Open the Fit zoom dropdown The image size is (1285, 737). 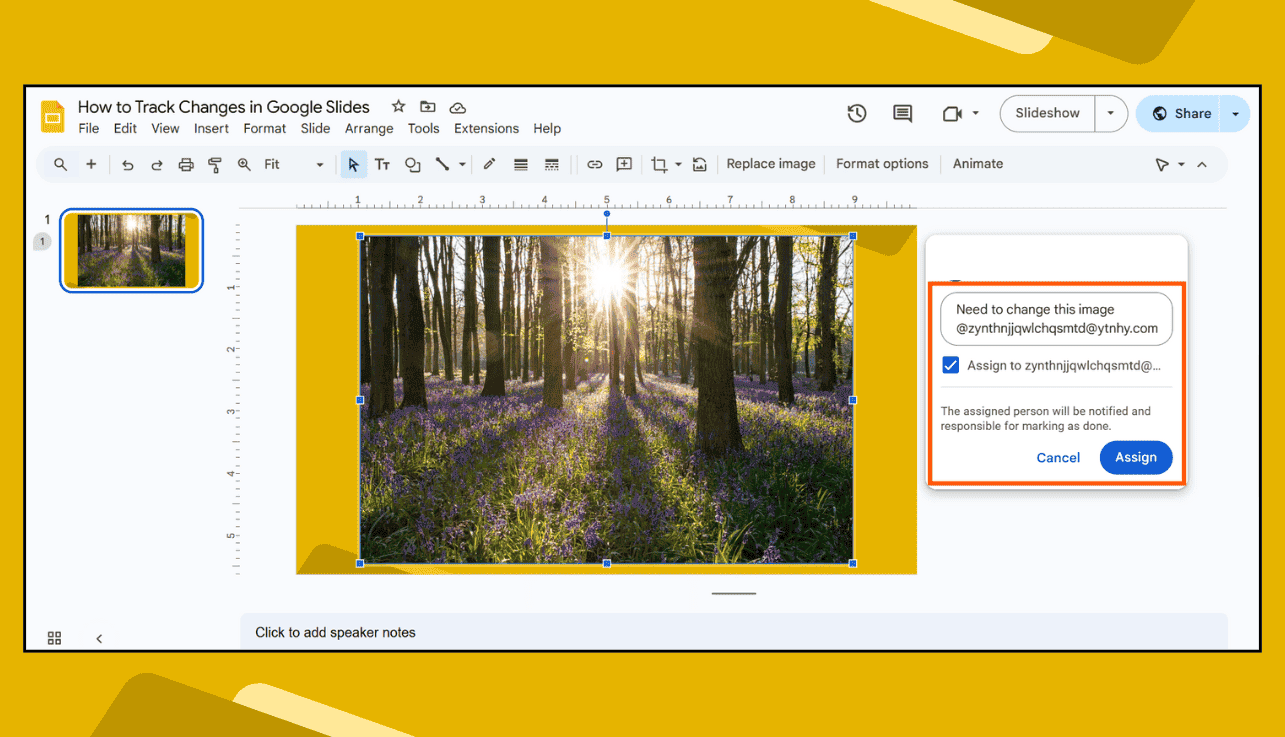tap(318, 164)
